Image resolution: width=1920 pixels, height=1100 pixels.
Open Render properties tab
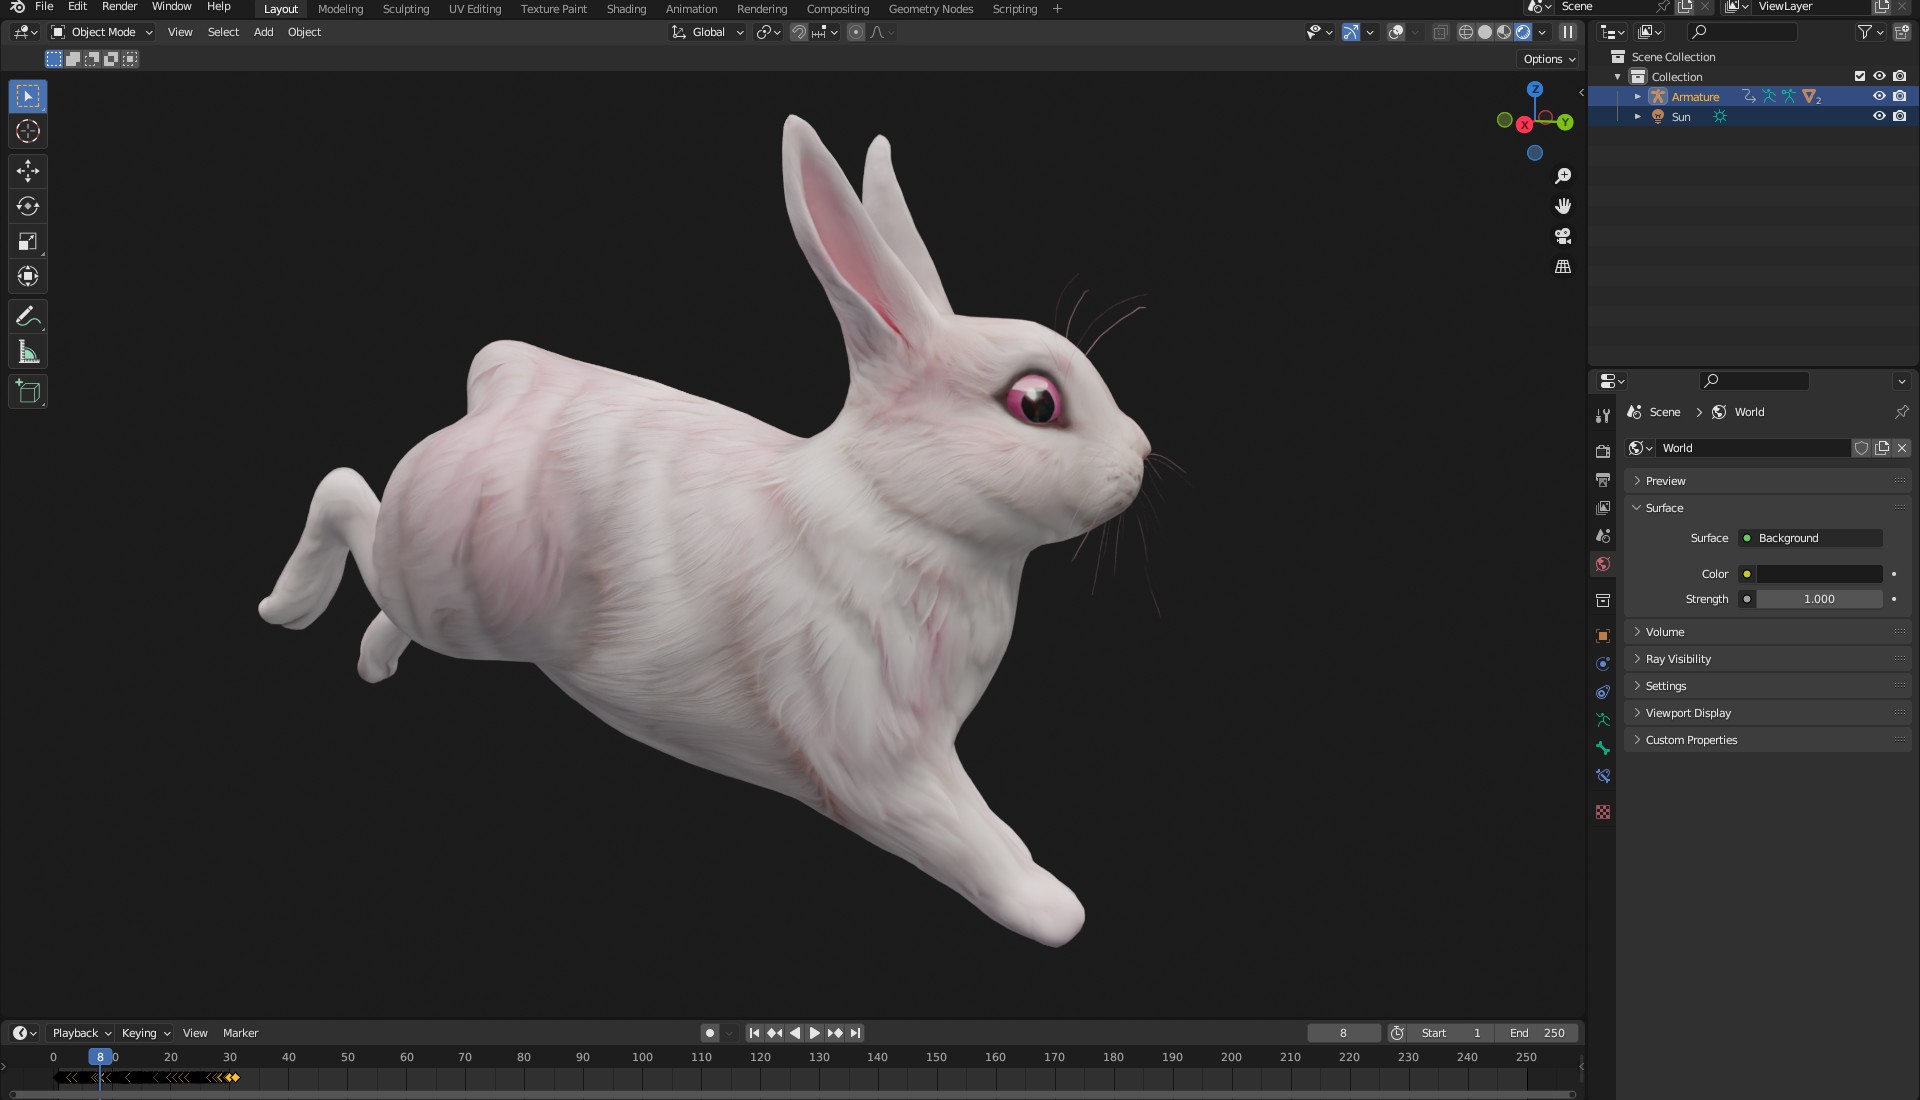(1603, 451)
